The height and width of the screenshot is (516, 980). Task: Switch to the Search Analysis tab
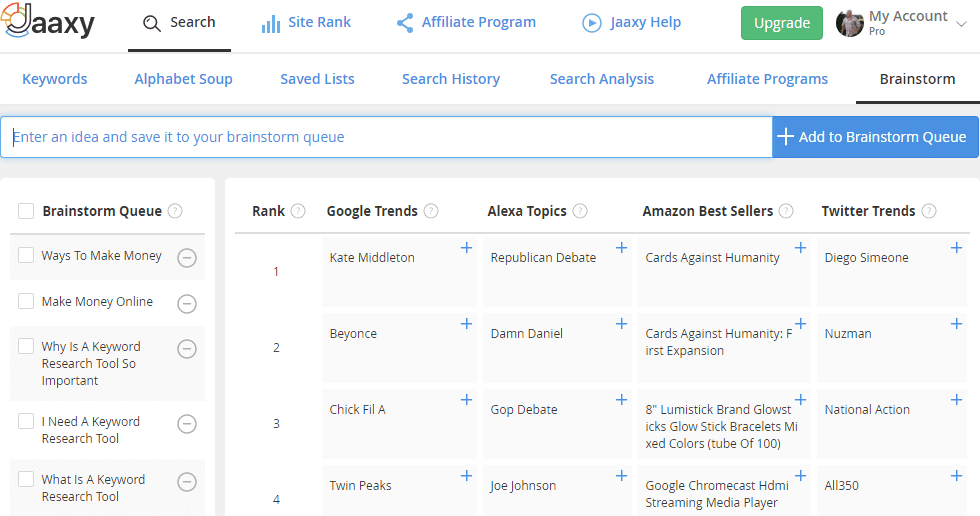coord(602,79)
